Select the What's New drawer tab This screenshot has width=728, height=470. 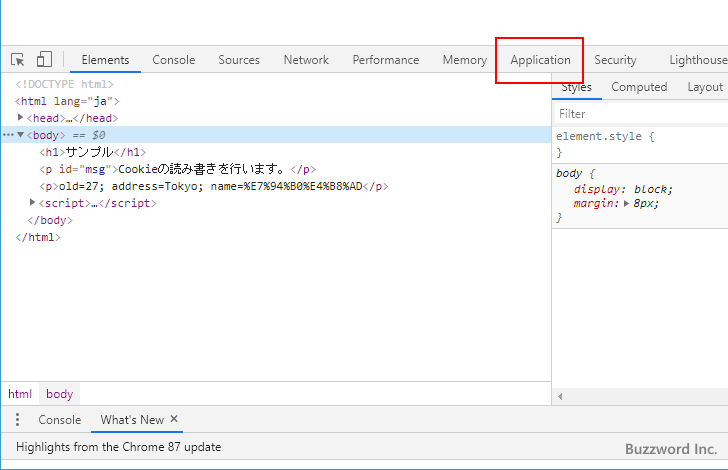click(x=132, y=420)
